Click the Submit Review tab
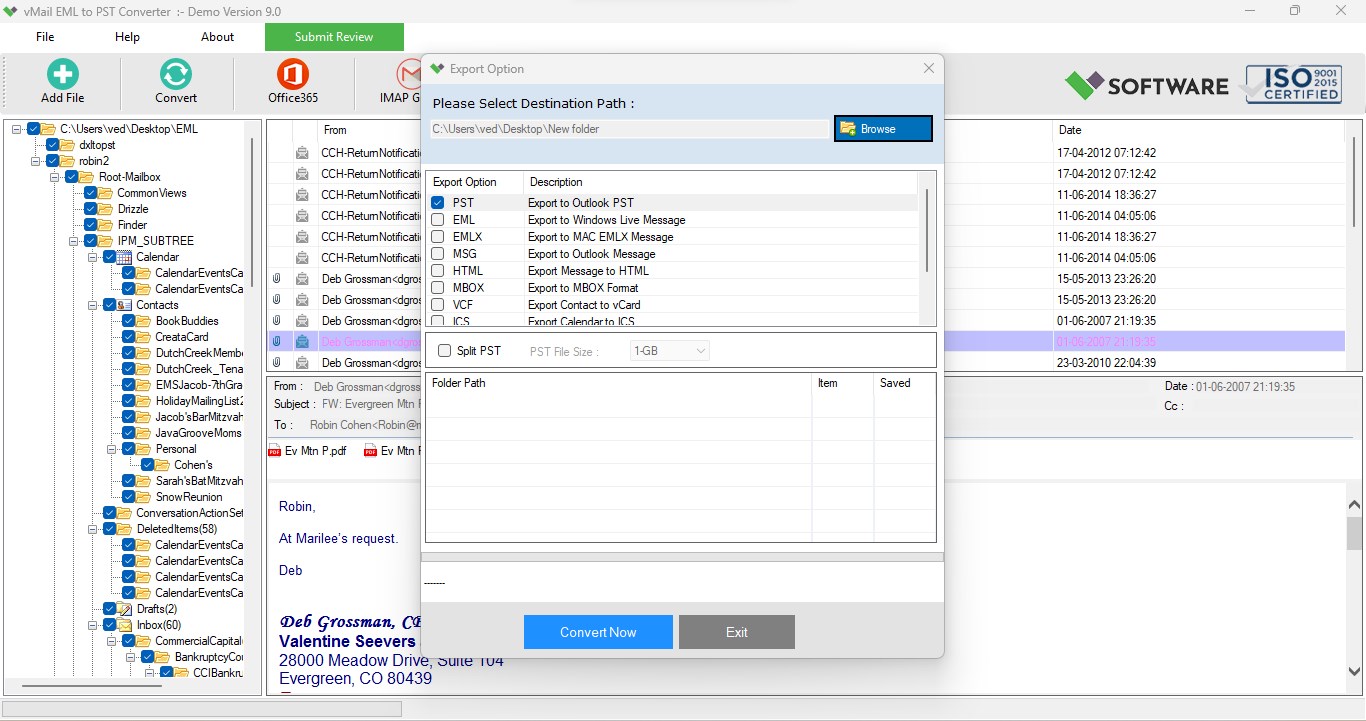The height and width of the screenshot is (721, 1366). click(334, 37)
